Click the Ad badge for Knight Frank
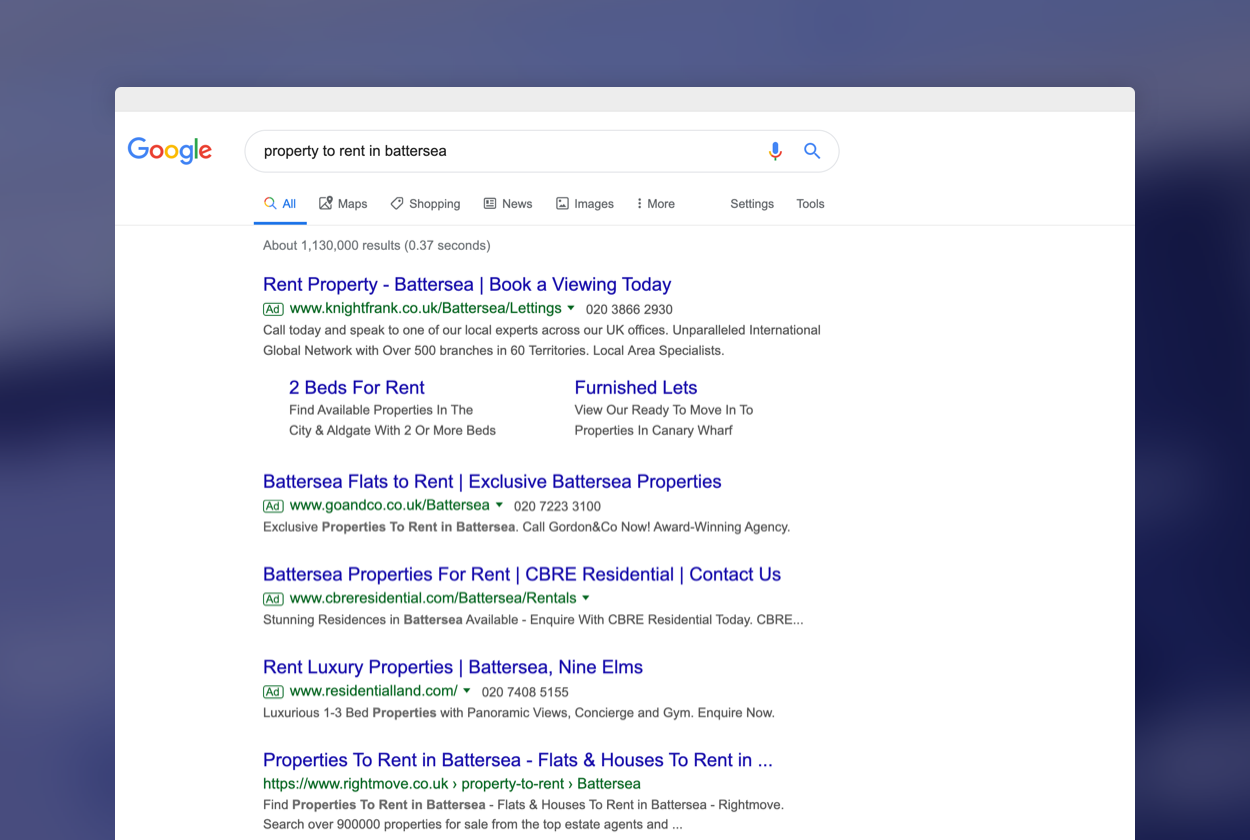This screenshot has height=840, width=1250. point(273,310)
